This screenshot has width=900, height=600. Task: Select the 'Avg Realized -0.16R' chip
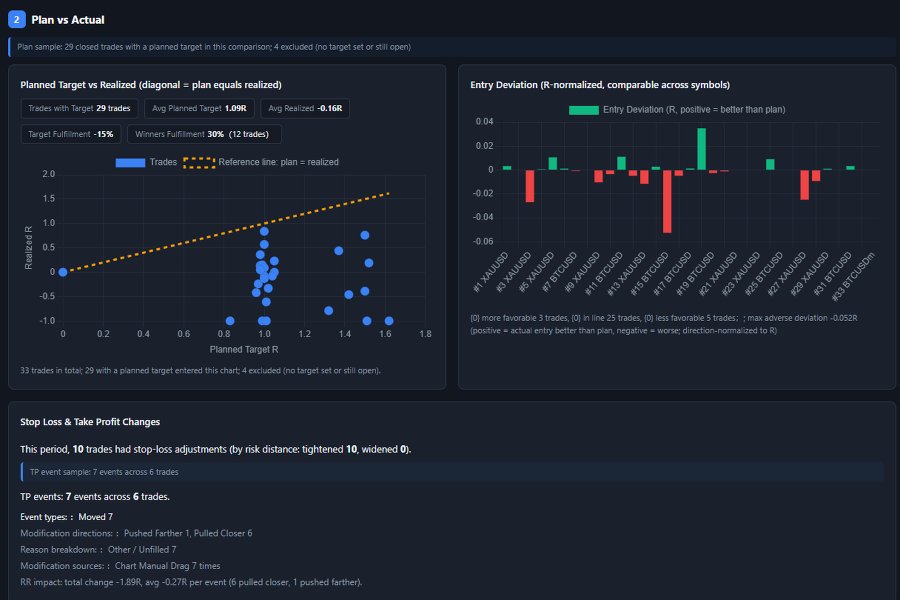coord(305,109)
